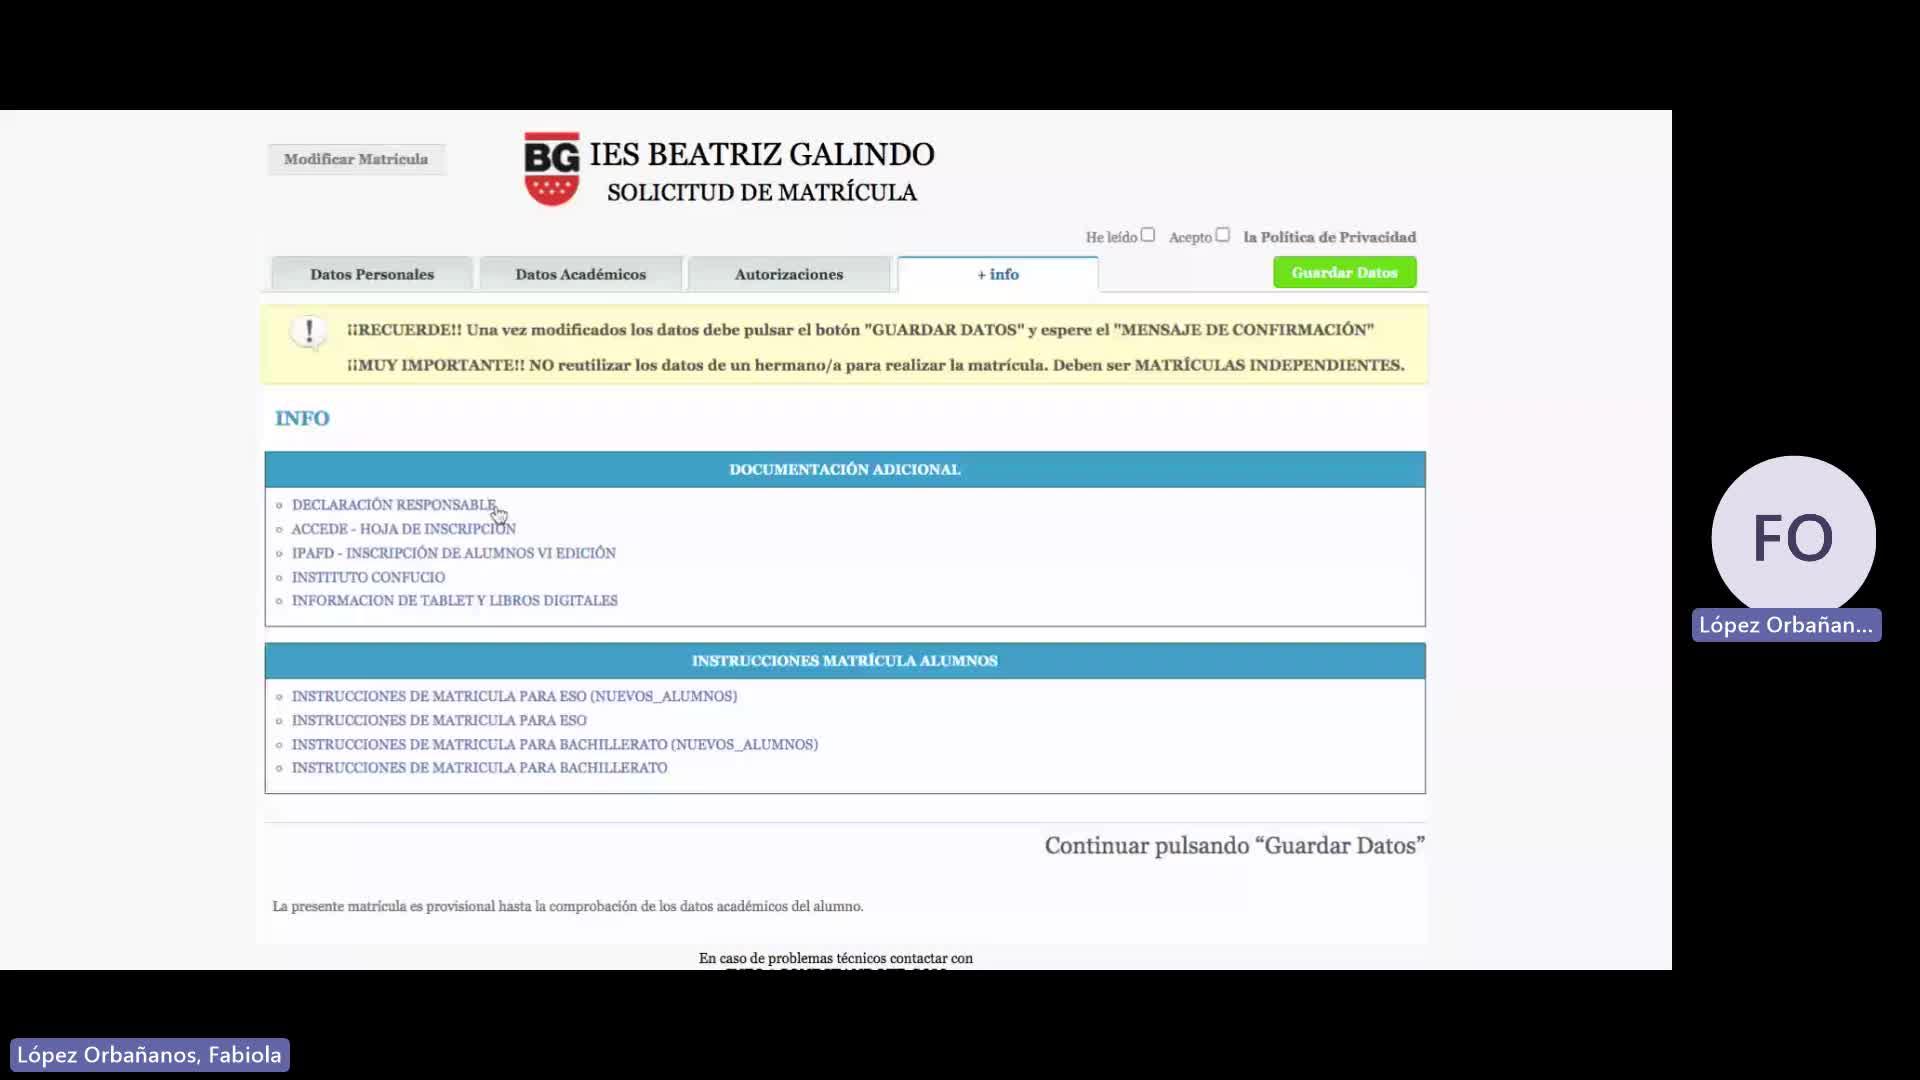Select the '+ info' tab
1920x1080 pixels.
tap(997, 274)
